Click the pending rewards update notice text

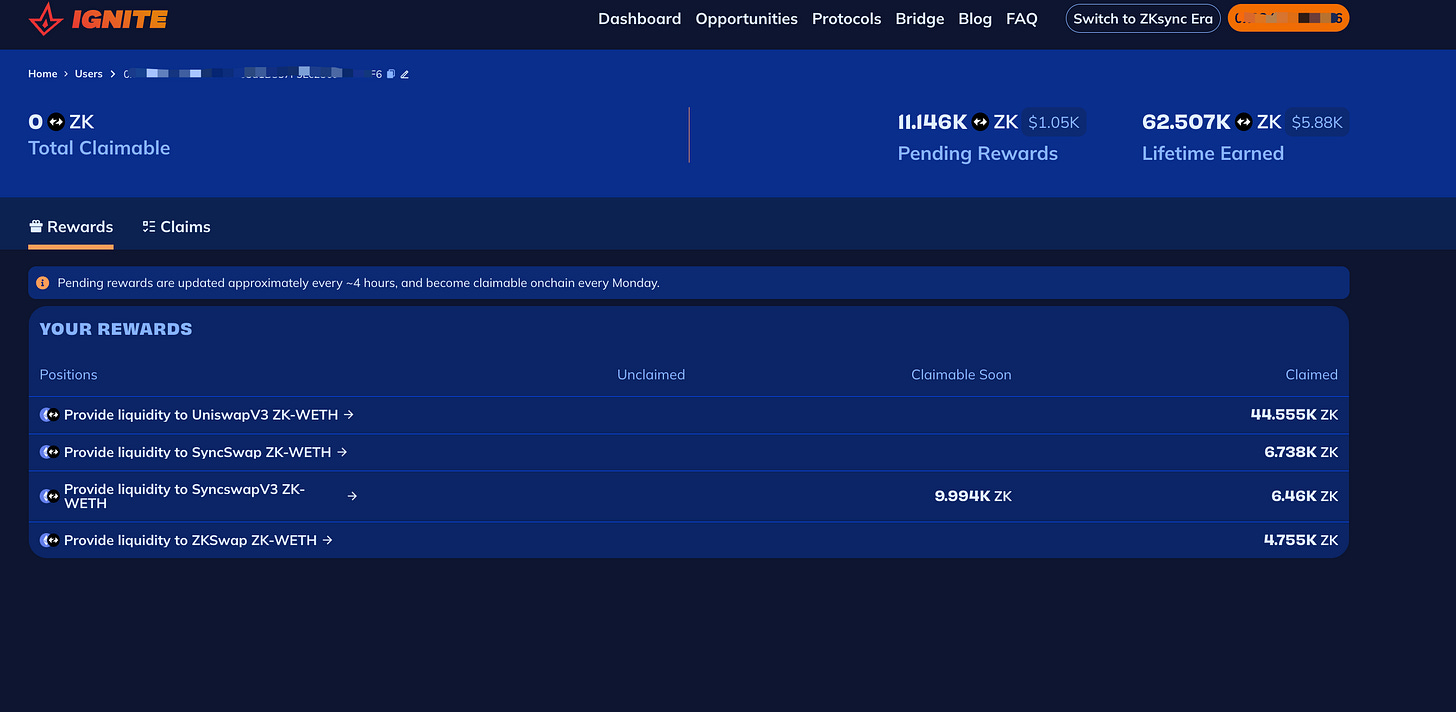tap(358, 283)
